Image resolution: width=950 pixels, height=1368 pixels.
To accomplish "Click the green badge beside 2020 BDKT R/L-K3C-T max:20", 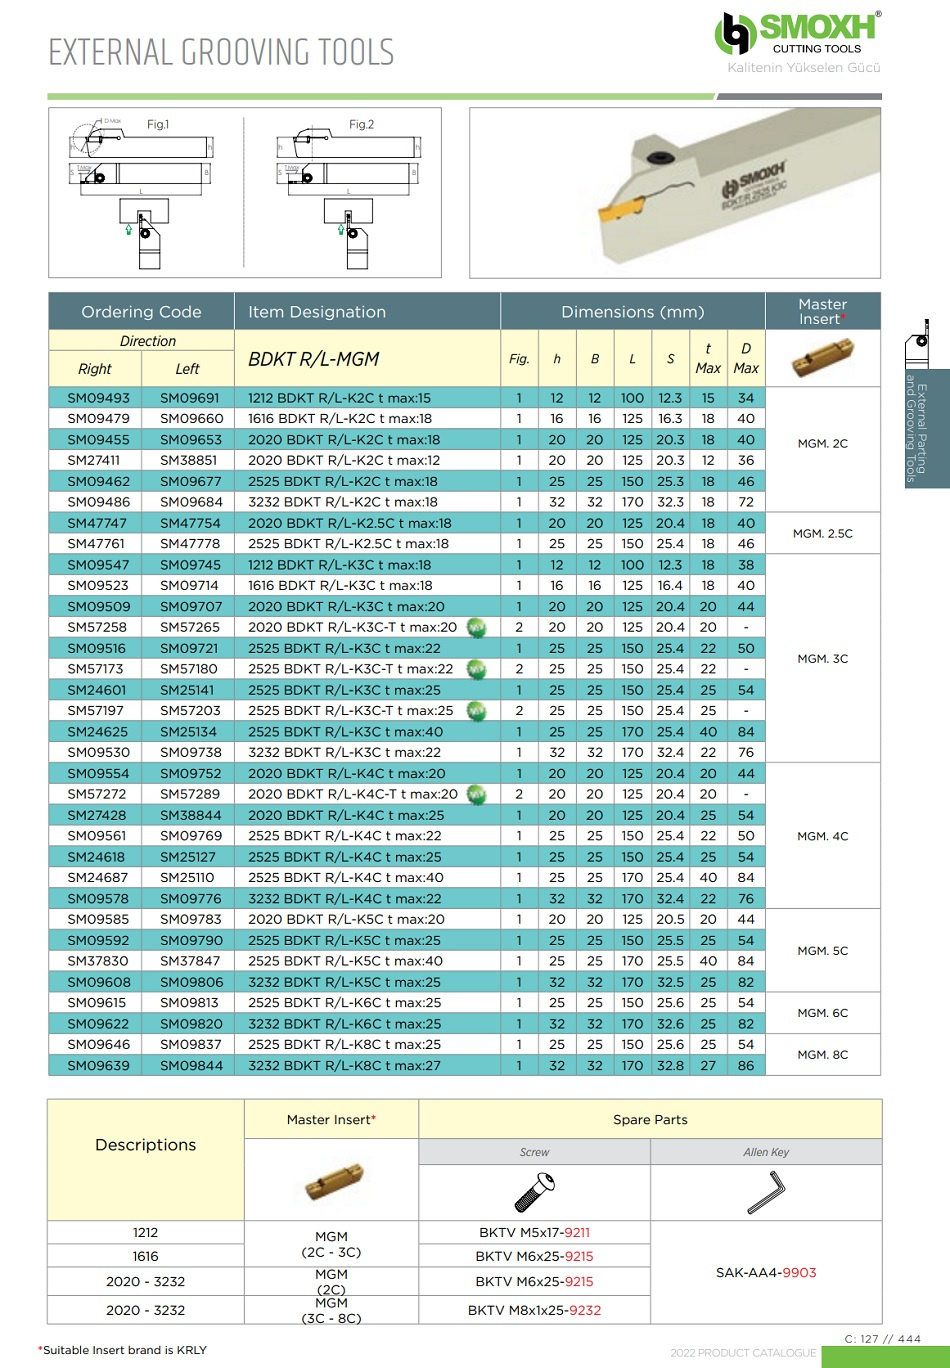I will (477, 628).
